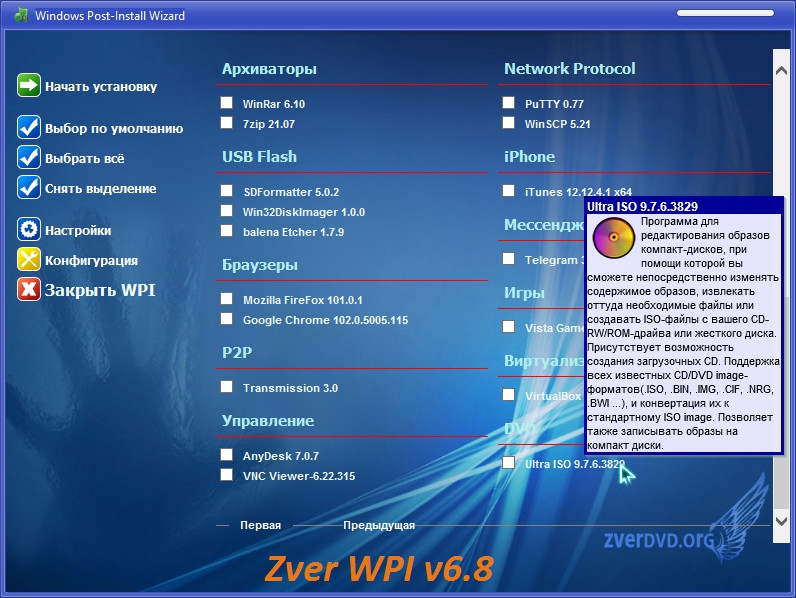Enable WinSCP 5.21 checkbox
Image resolution: width=796 pixels, height=598 pixels.
pyautogui.click(x=508, y=123)
